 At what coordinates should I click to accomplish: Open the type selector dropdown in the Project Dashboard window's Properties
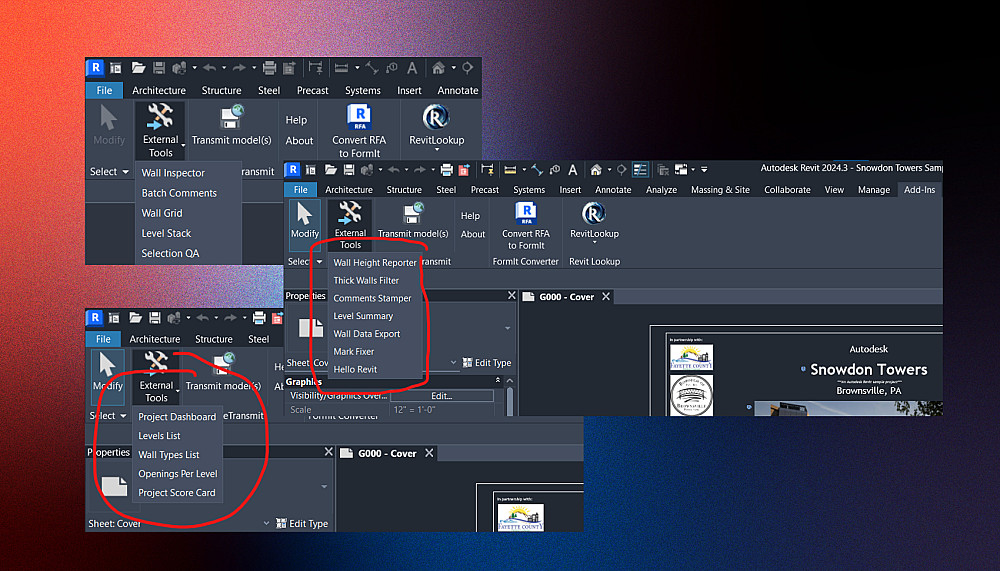(324, 486)
